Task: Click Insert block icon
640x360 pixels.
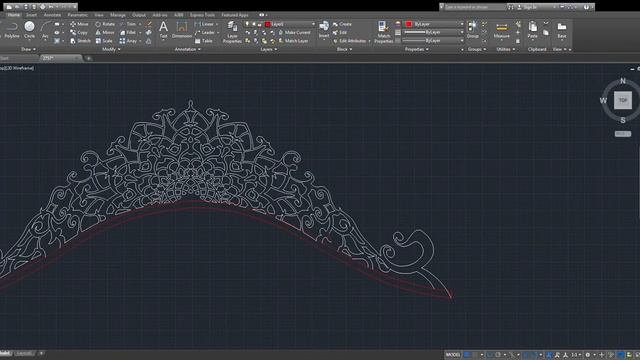Action: [324, 29]
